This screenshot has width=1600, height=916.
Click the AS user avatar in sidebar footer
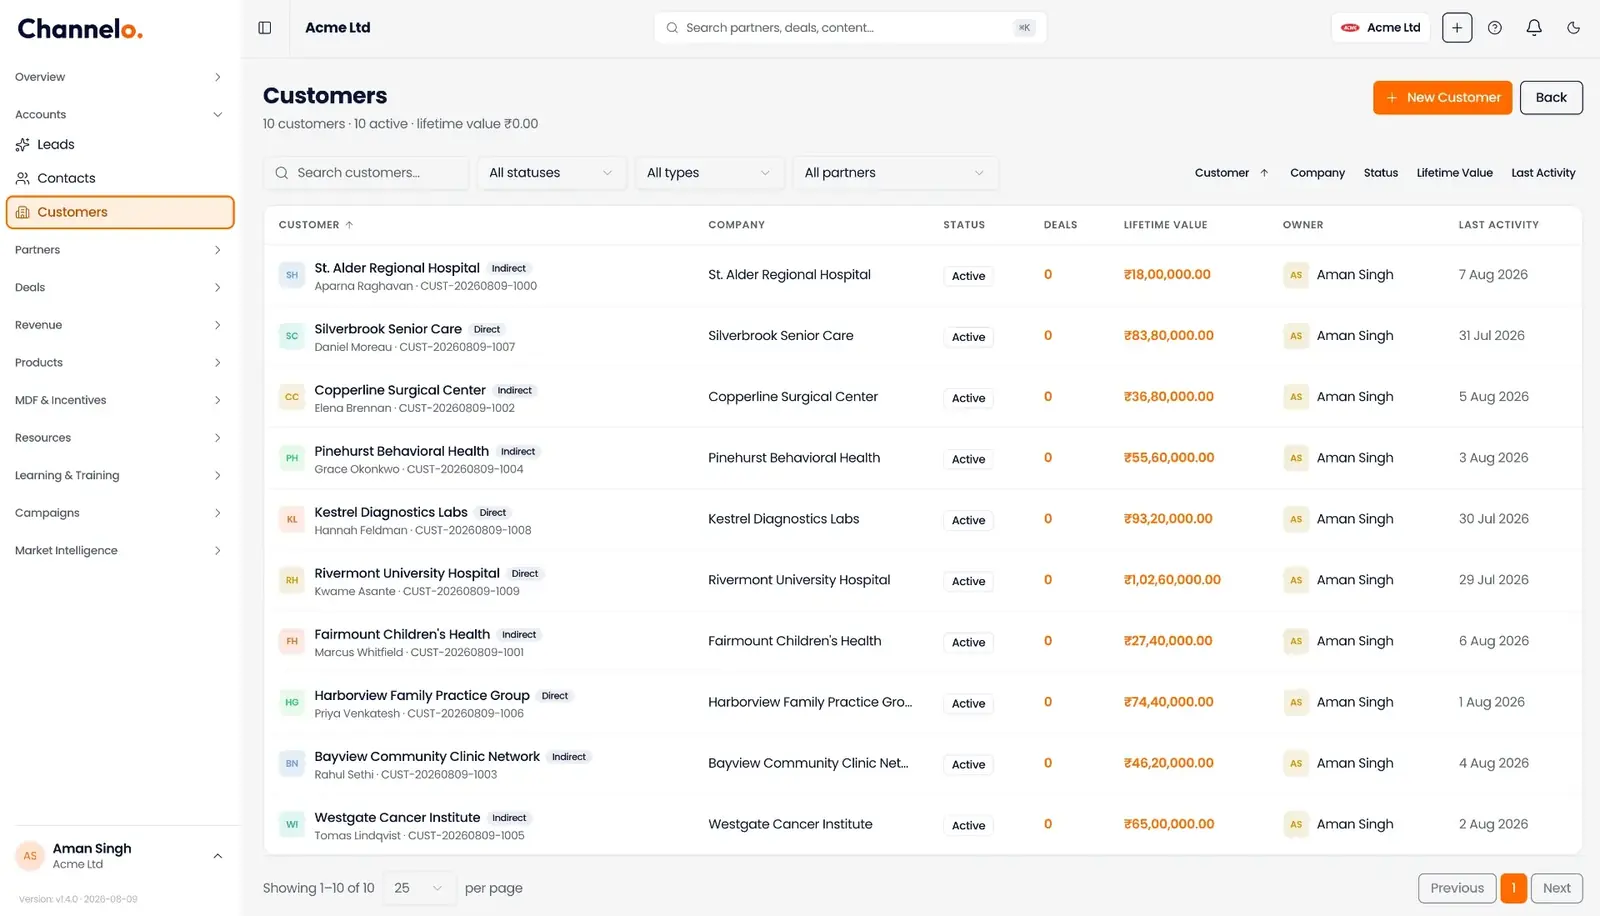(x=30, y=856)
